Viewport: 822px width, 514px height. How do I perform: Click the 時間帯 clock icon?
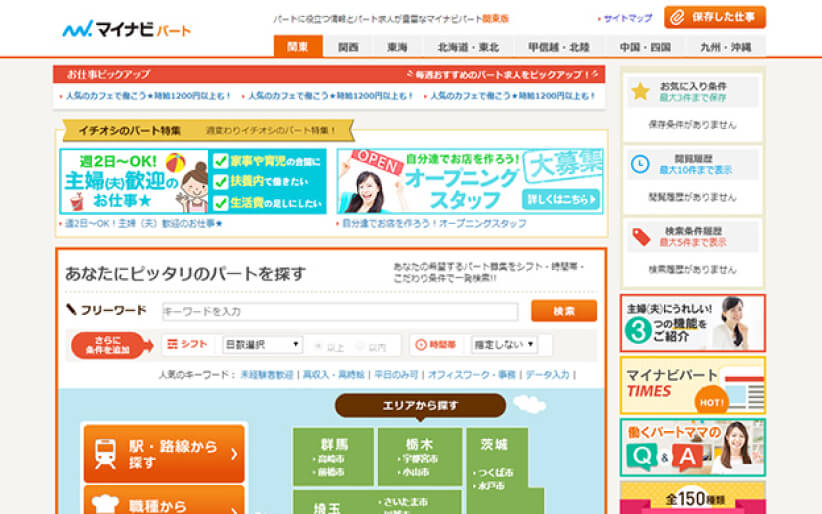click(421, 345)
